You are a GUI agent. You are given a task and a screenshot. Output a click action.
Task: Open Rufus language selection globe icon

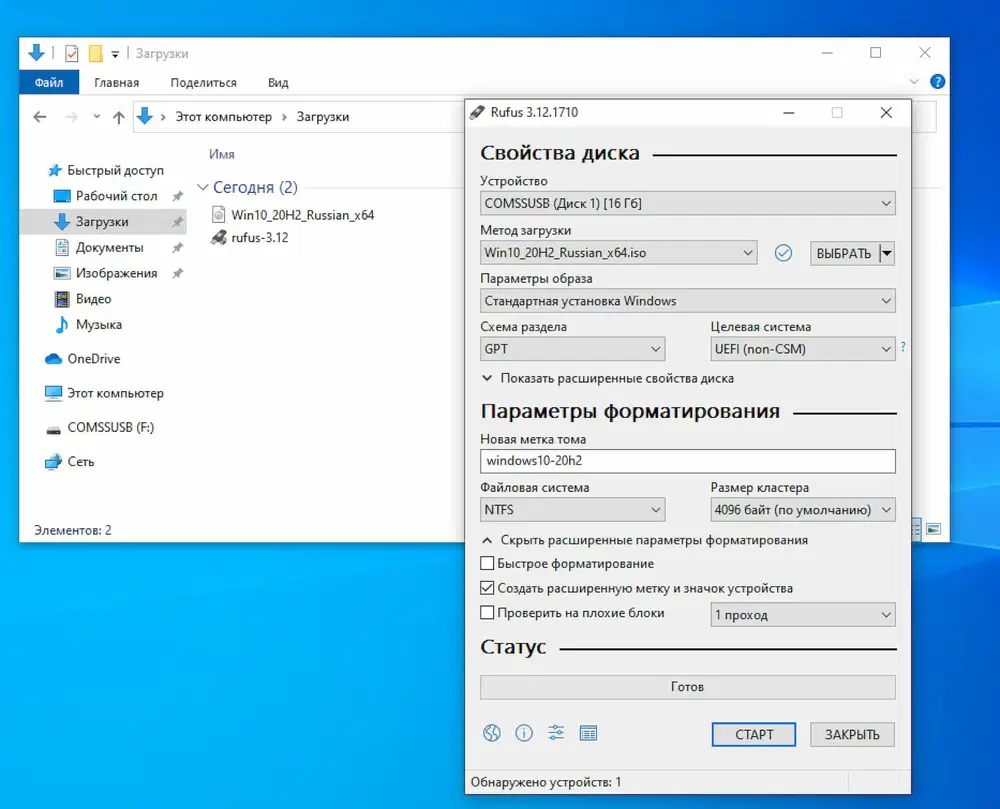(492, 733)
